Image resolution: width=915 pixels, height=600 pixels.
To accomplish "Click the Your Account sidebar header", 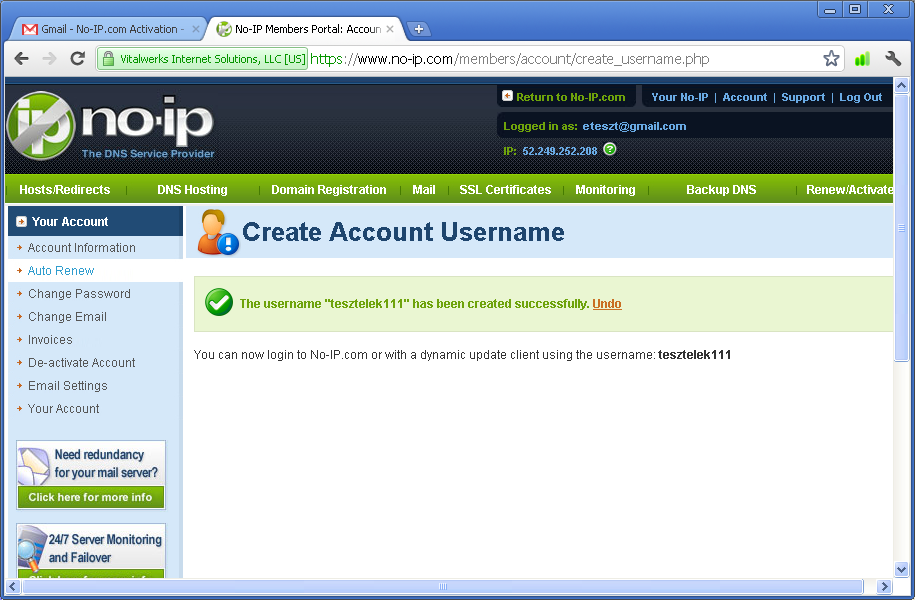I will click(x=95, y=221).
